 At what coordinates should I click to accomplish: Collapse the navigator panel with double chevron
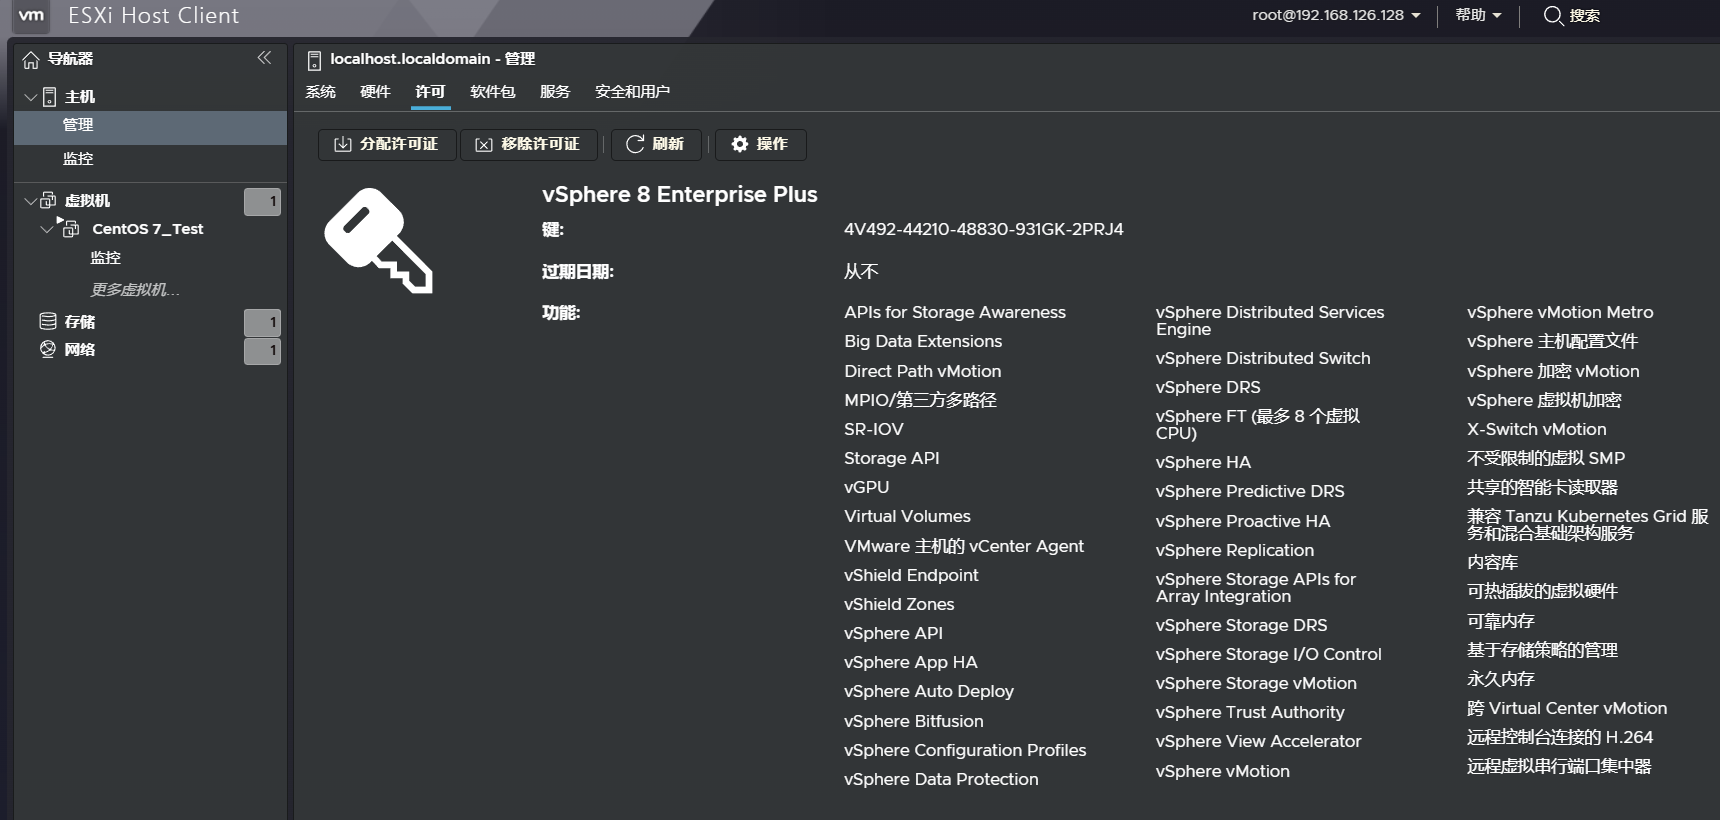[x=264, y=58]
